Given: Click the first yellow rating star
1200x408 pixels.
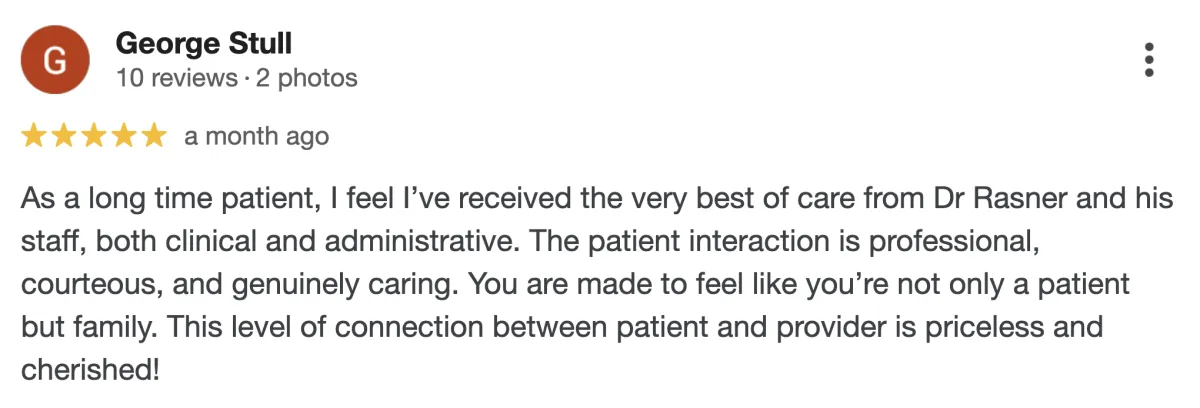Looking at the screenshot, I should (x=34, y=136).
